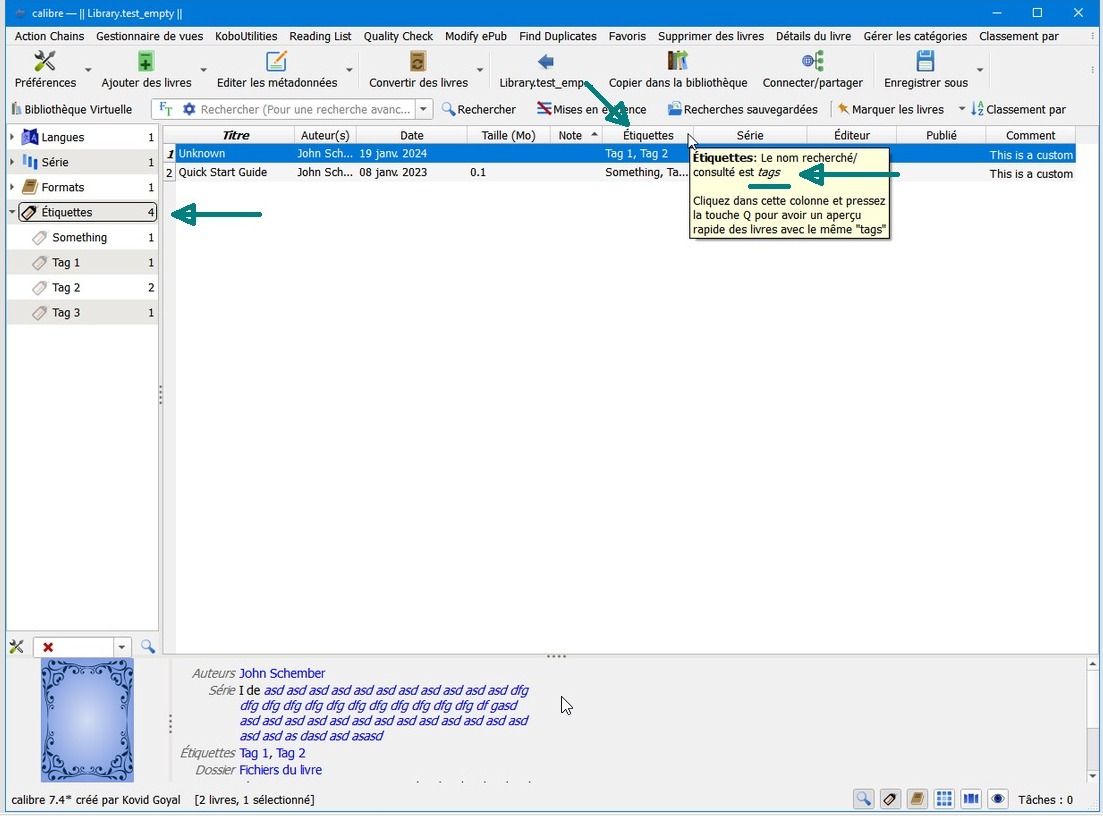Open the Quality Check menu
The image size is (1103, 816).
click(398, 36)
